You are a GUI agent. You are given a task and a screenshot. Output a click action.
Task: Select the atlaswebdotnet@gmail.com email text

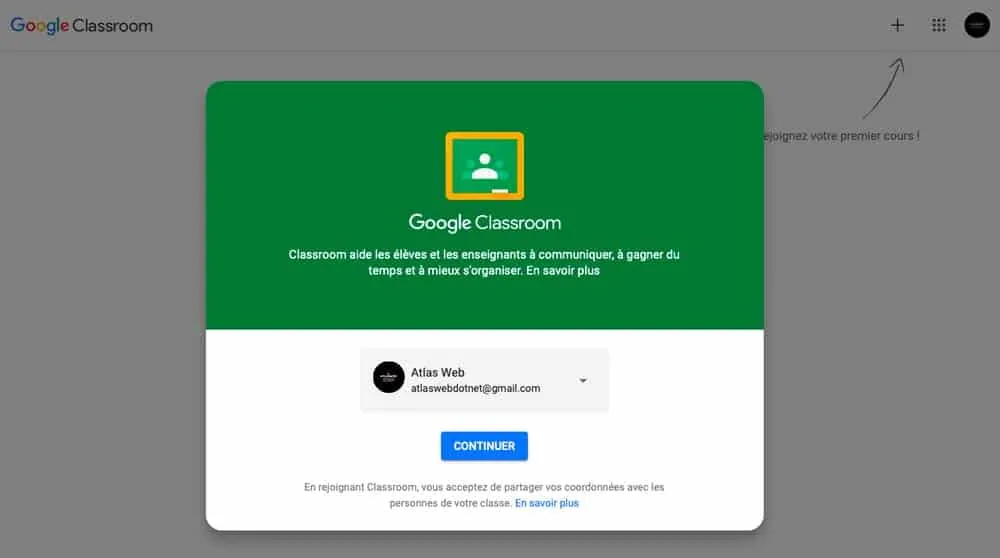pyautogui.click(x=475, y=388)
